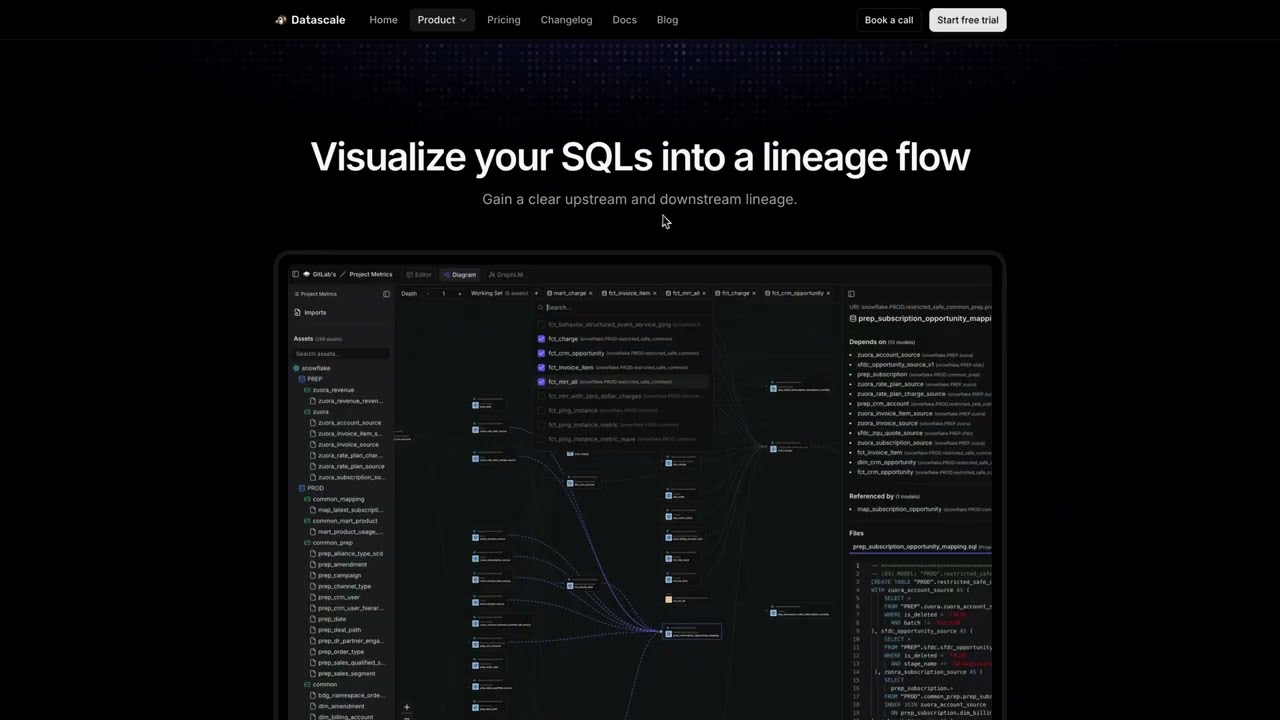Uncheck the fct_charge checkbox

[x=541, y=339]
